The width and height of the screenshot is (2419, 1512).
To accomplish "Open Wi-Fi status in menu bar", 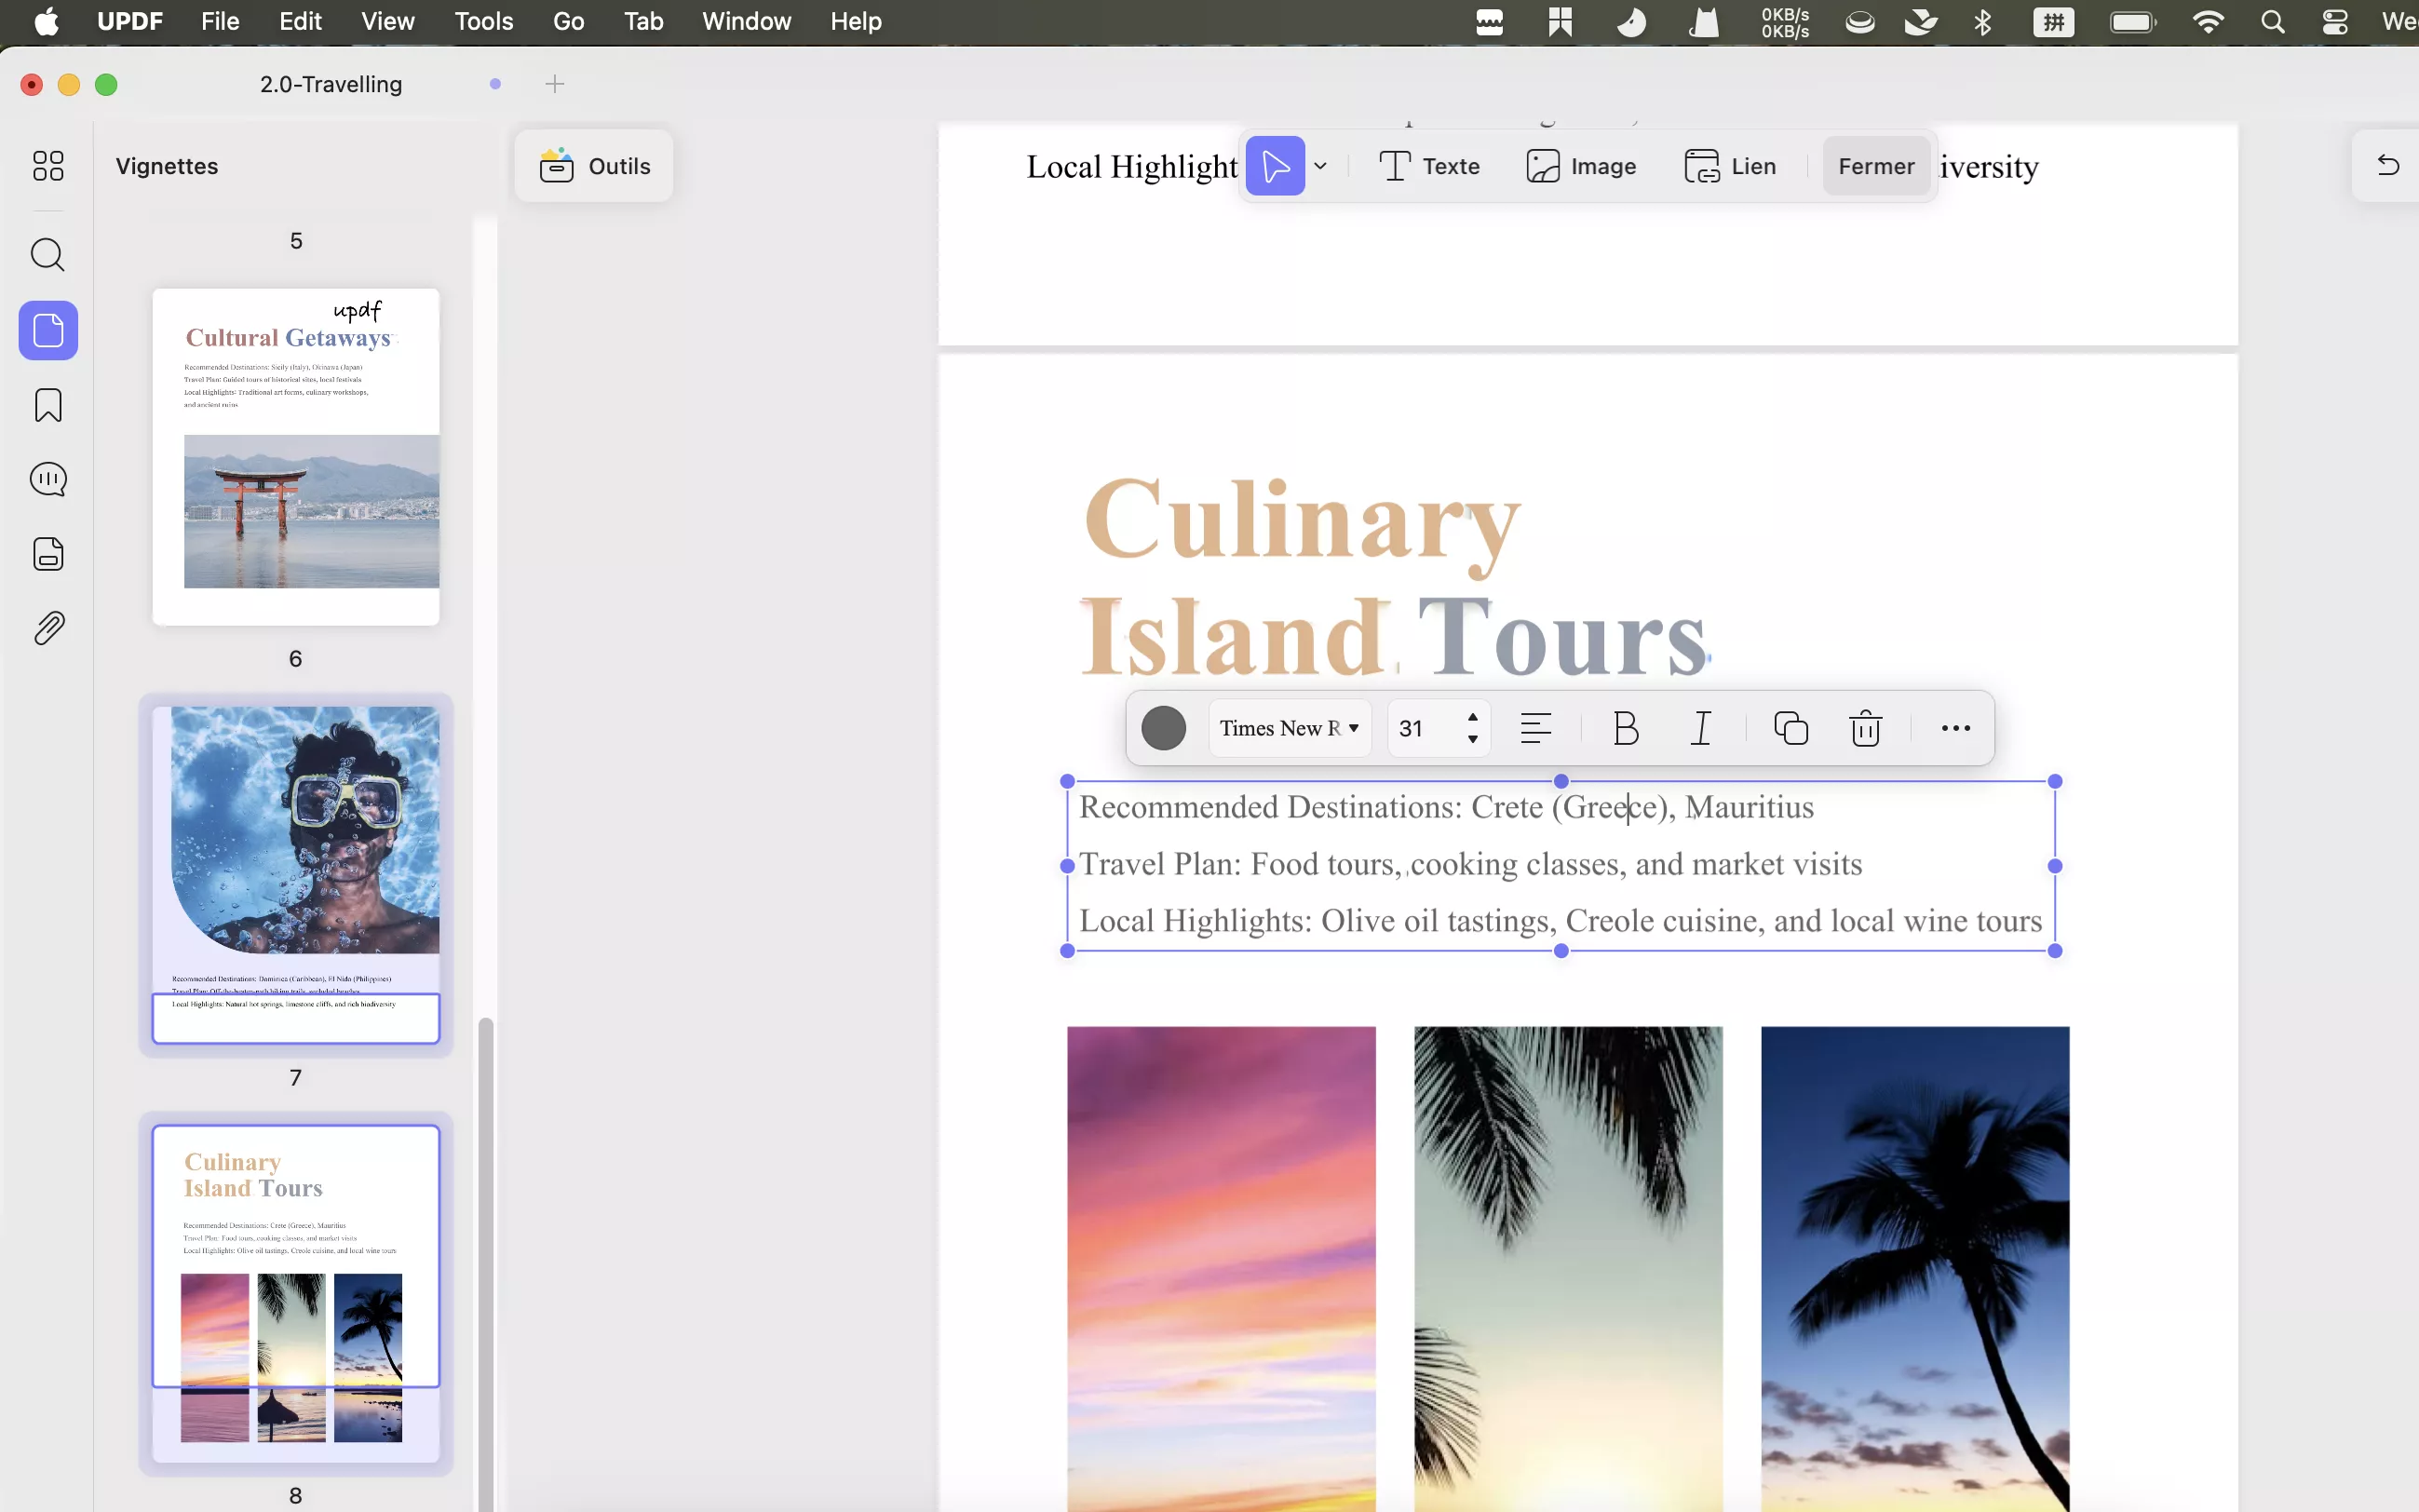I will [2208, 22].
